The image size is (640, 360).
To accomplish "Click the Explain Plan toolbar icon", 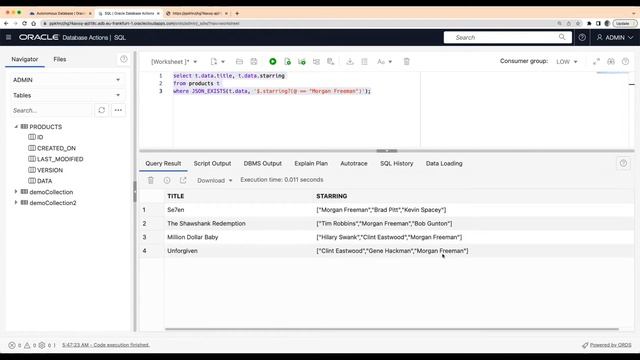I will point(316,62).
